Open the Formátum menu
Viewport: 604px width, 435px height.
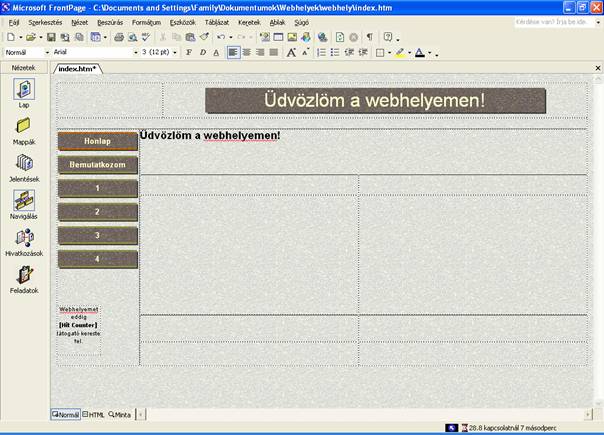pyautogui.click(x=146, y=21)
